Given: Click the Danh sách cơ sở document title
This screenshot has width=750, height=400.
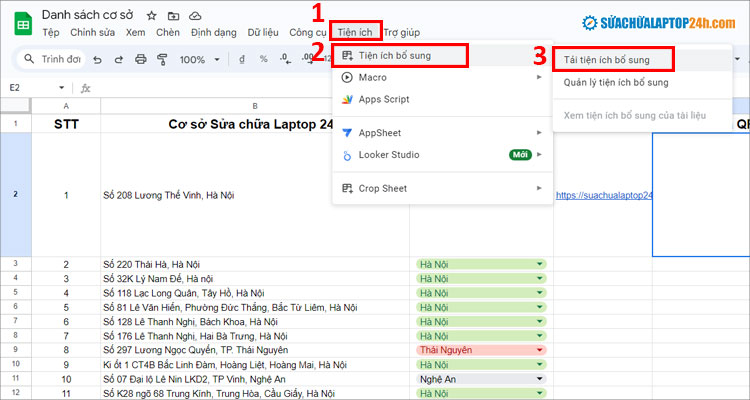Looking at the screenshot, I should (88, 15).
